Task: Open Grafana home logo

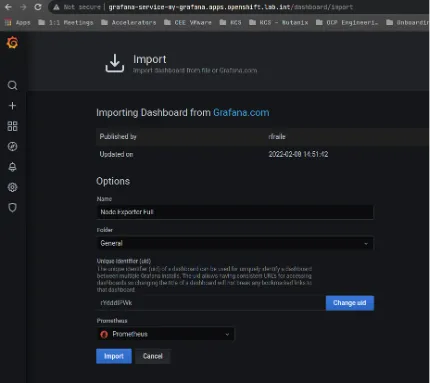Action: coord(12,43)
